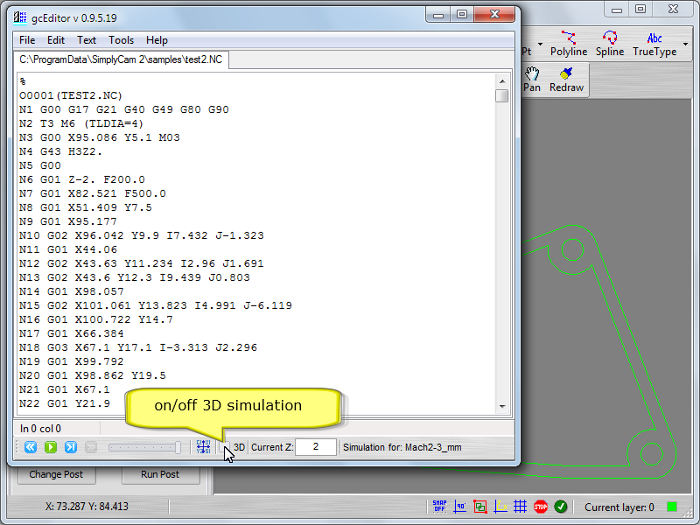Click the fit-view icon in simulation bar
Image resolution: width=700 pixels, height=525 pixels.
[204, 447]
